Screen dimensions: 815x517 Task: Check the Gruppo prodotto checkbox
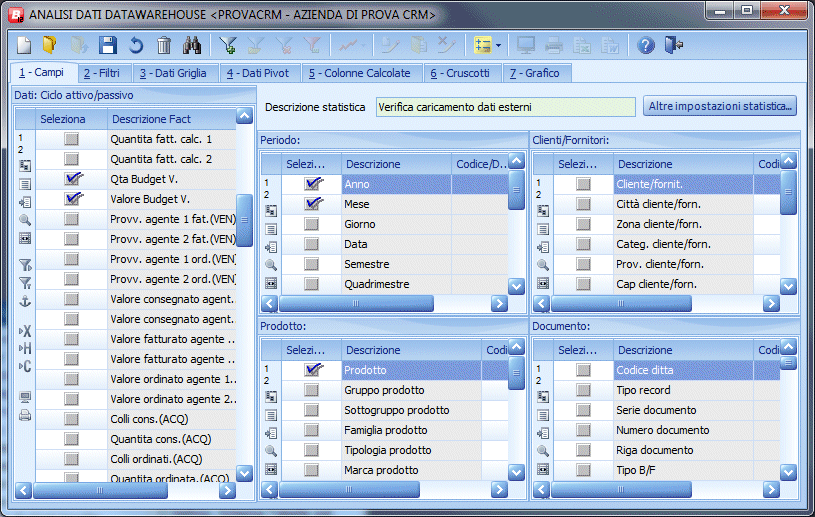click(x=311, y=390)
